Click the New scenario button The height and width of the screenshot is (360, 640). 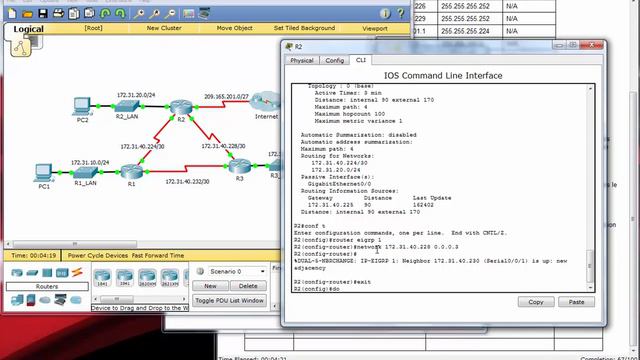(x=210, y=286)
